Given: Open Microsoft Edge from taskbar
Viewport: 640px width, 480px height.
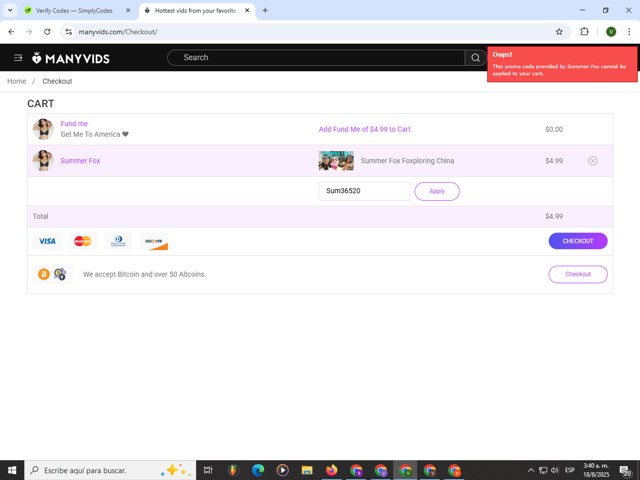Looking at the screenshot, I should click(x=258, y=470).
